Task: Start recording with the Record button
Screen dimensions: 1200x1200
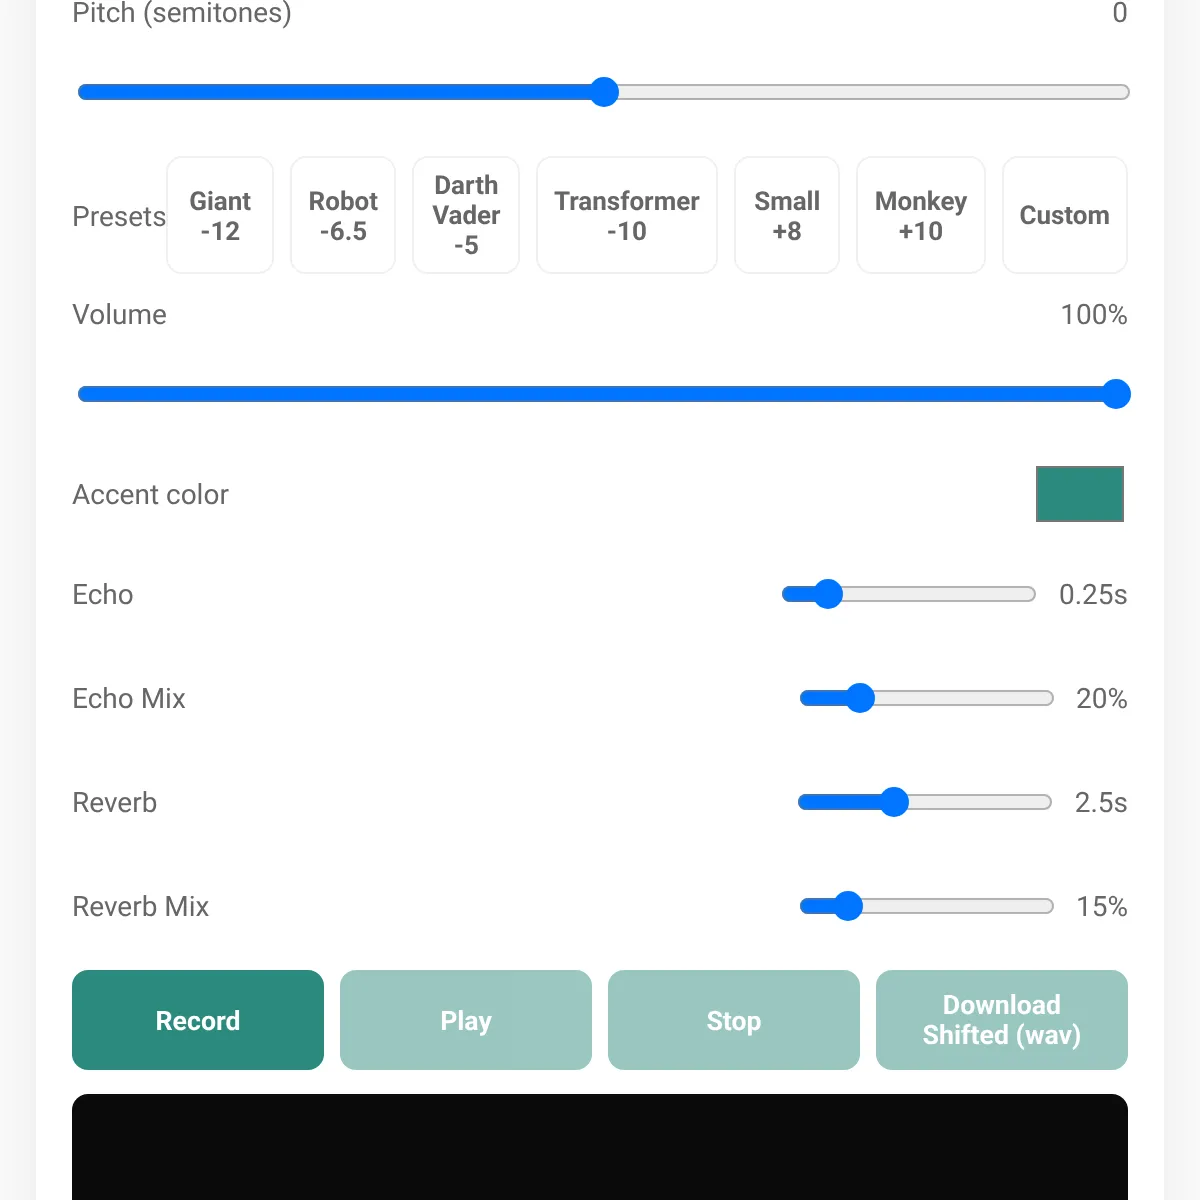Action: click(x=198, y=1020)
